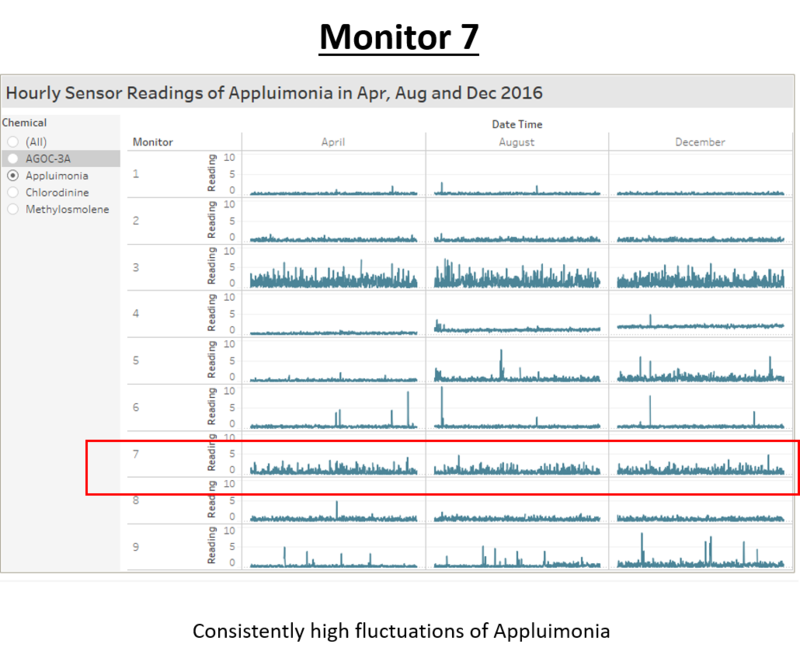Screen dimensions: 800x658
Task: Click the Date Time axis title
Action: tap(517, 124)
